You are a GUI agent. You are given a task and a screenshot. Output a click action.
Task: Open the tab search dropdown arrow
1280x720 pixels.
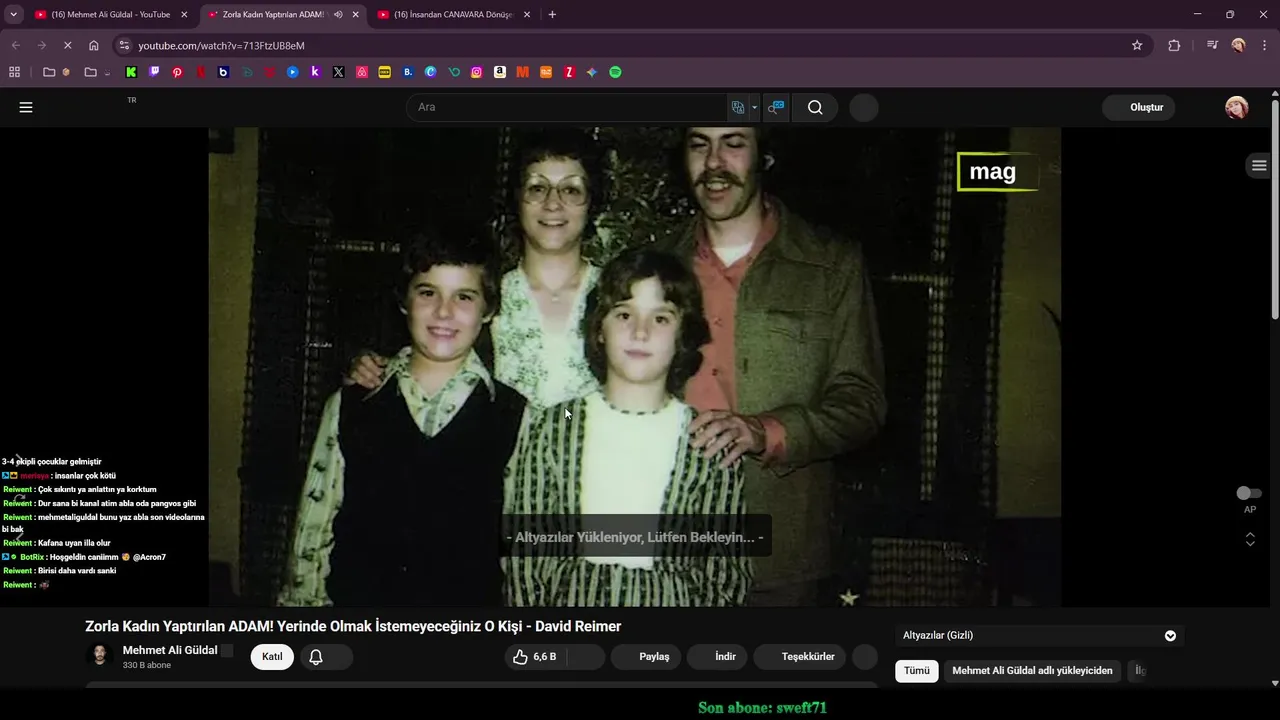coord(14,14)
